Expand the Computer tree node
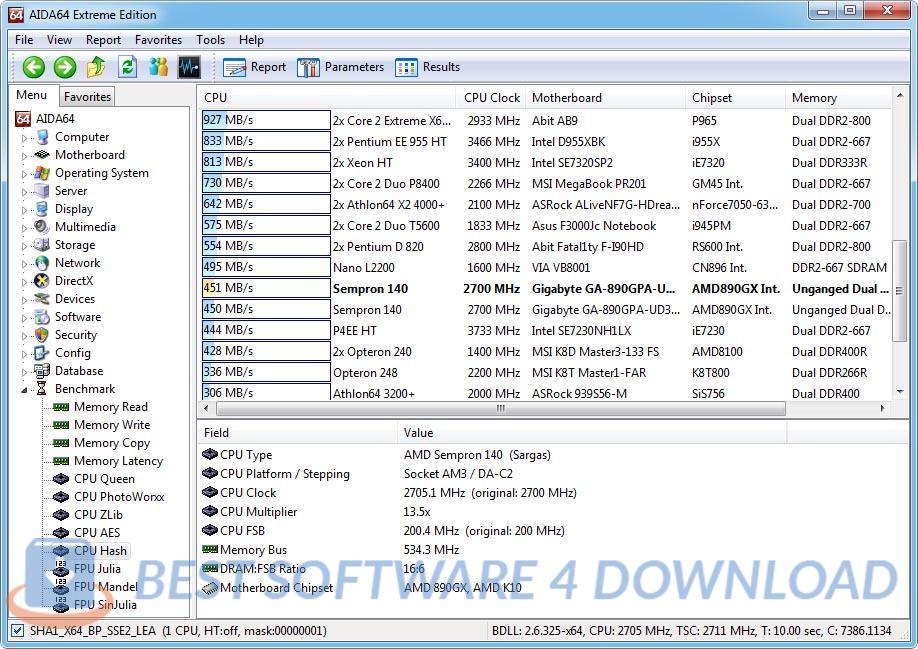Image resolution: width=918 pixels, height=649 pixels. 25,138
